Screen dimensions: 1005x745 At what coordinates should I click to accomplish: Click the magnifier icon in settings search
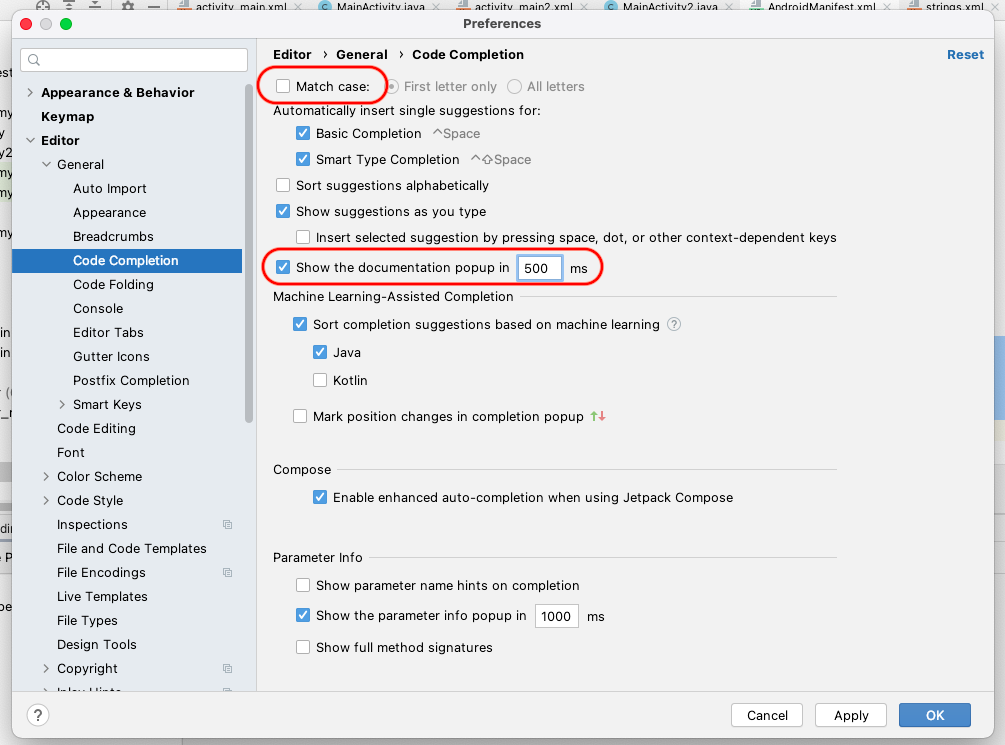35,60
